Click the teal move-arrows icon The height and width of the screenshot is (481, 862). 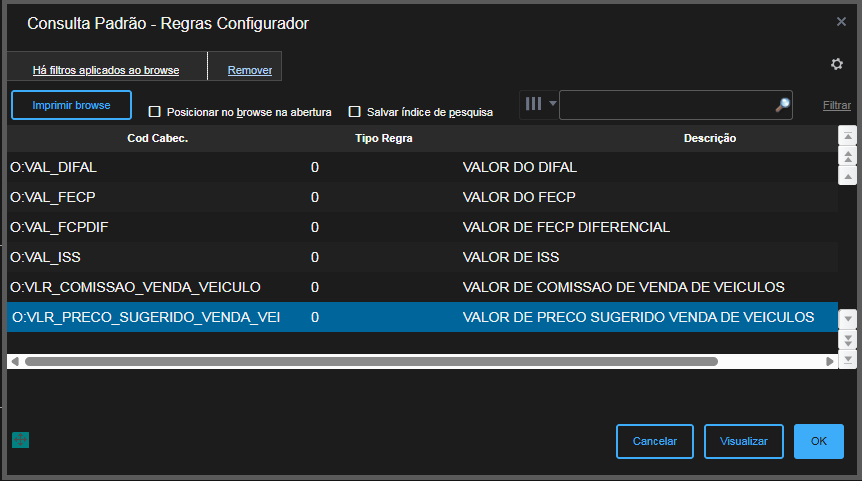(x=20, y=440)
